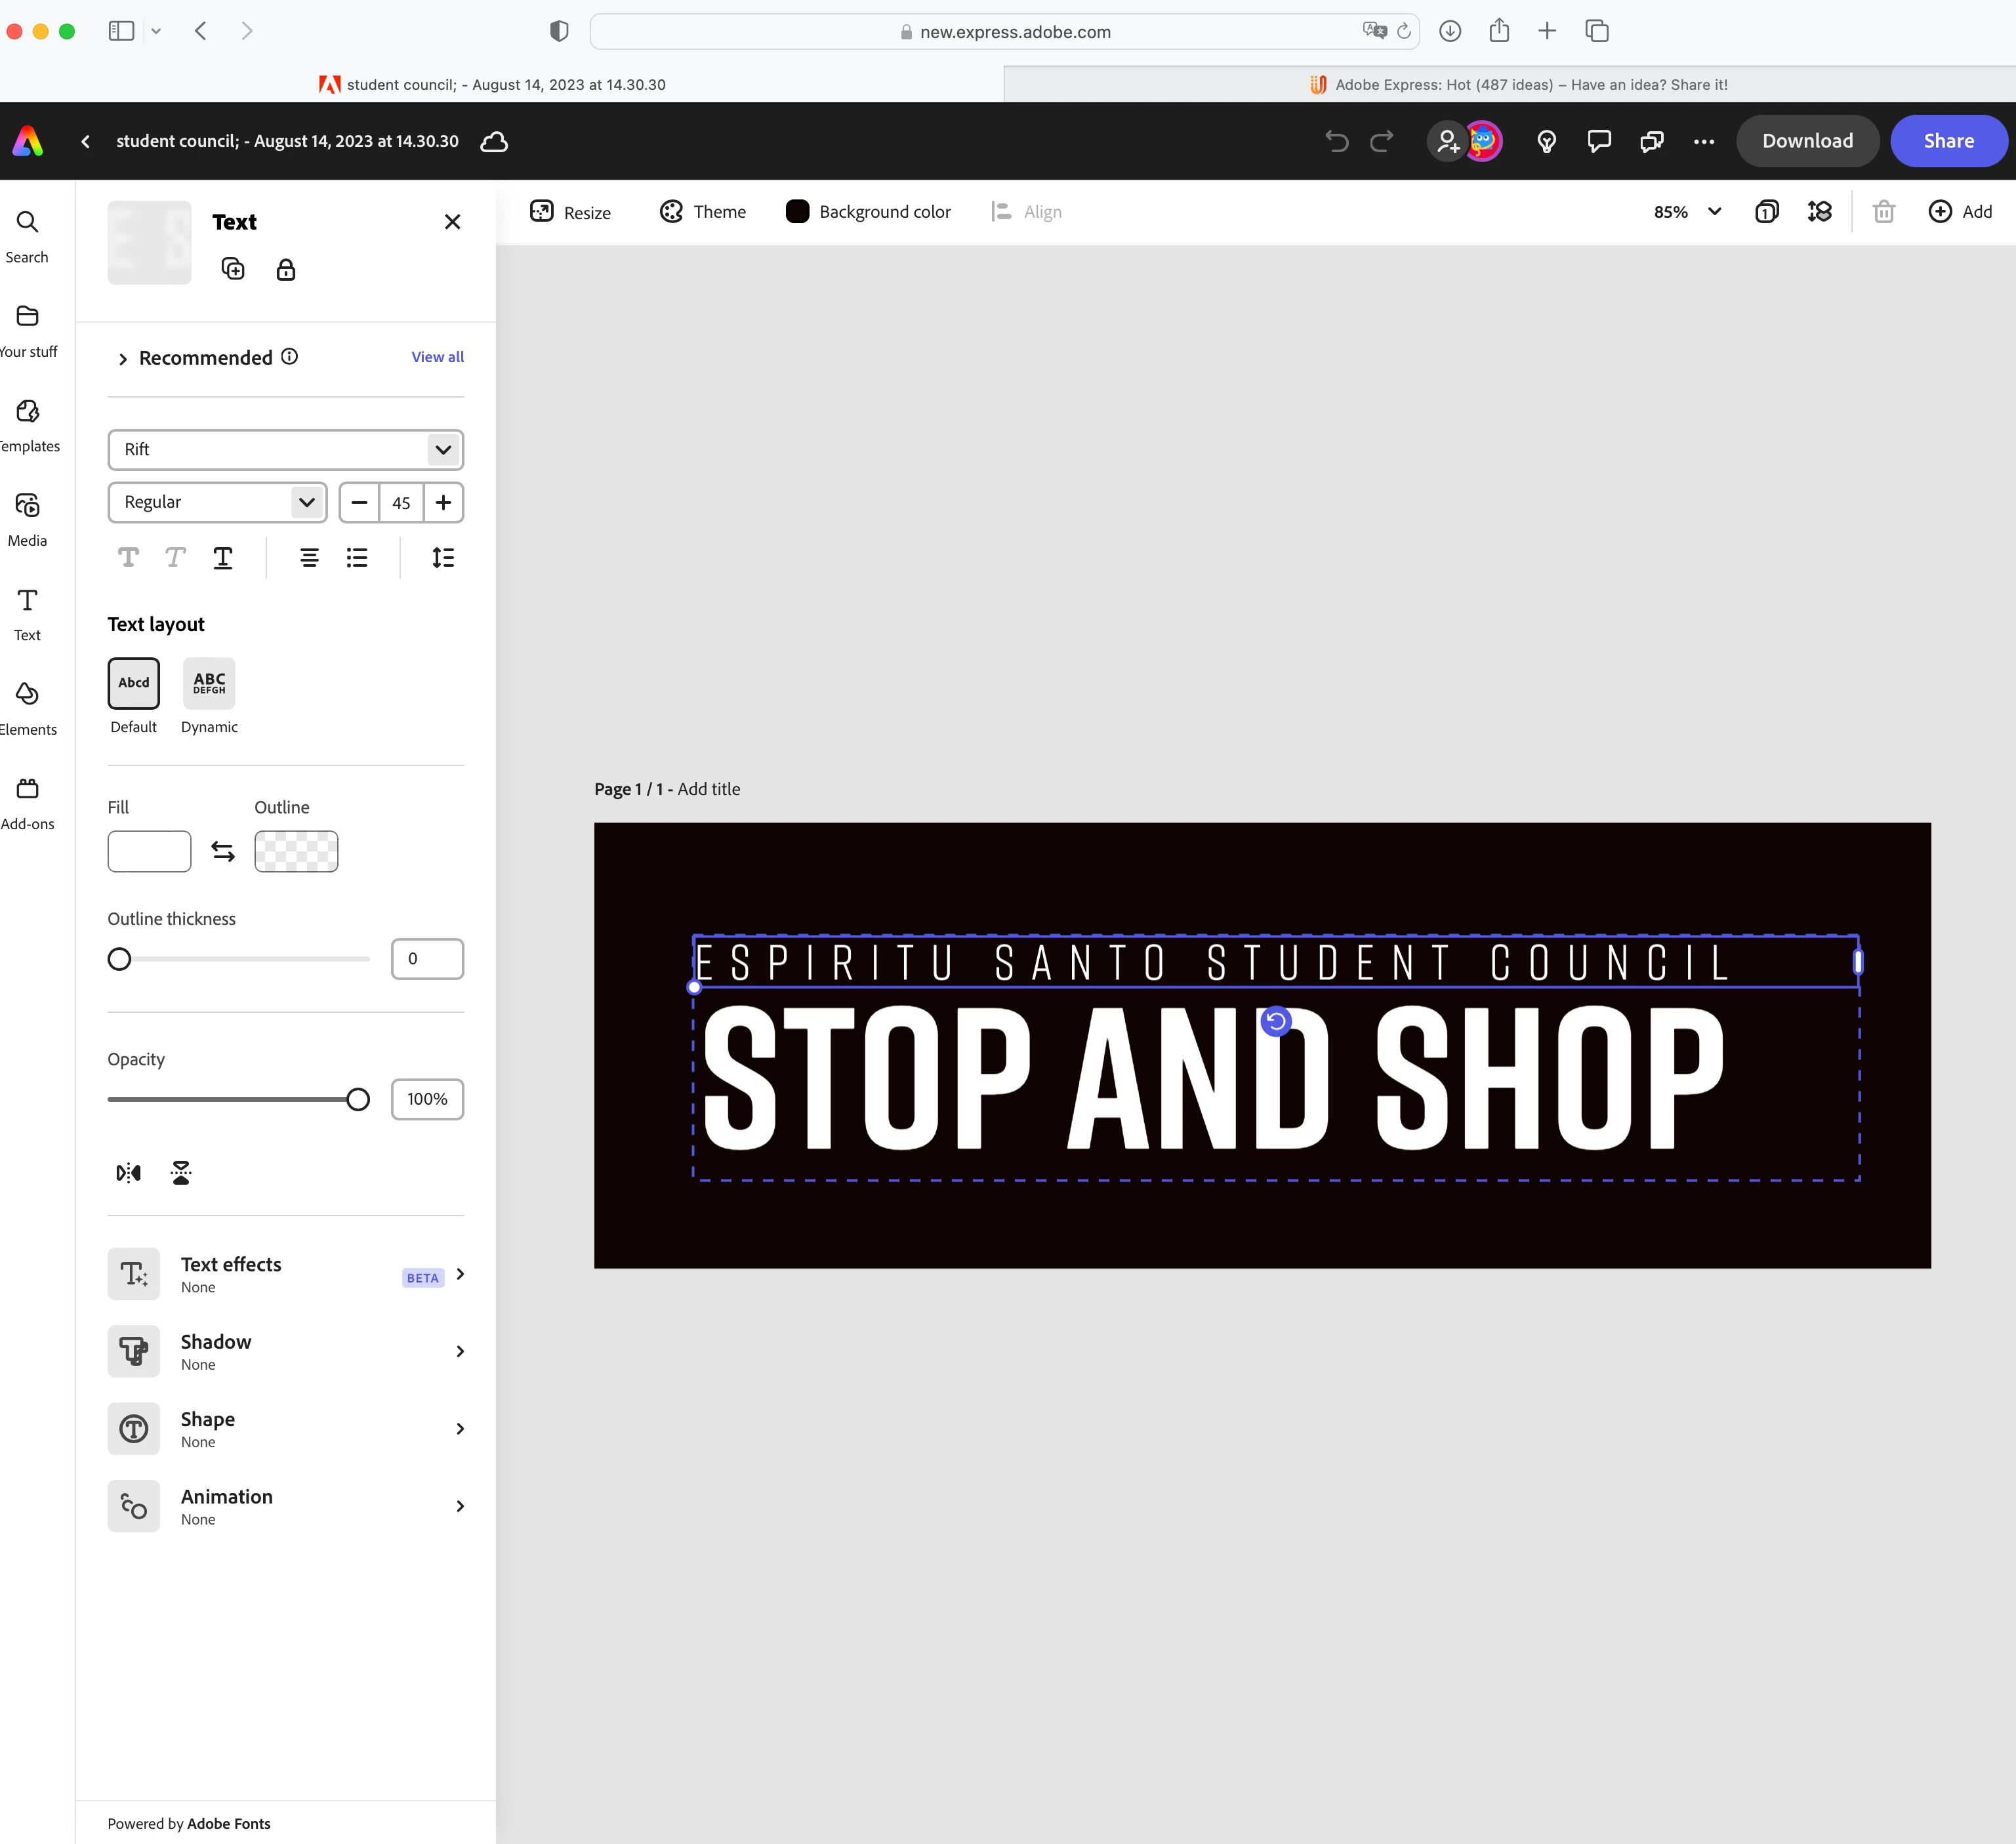This screenshot has width=2016, height=1844.
Task: Click the View all link
Action: tap(438, 357)
